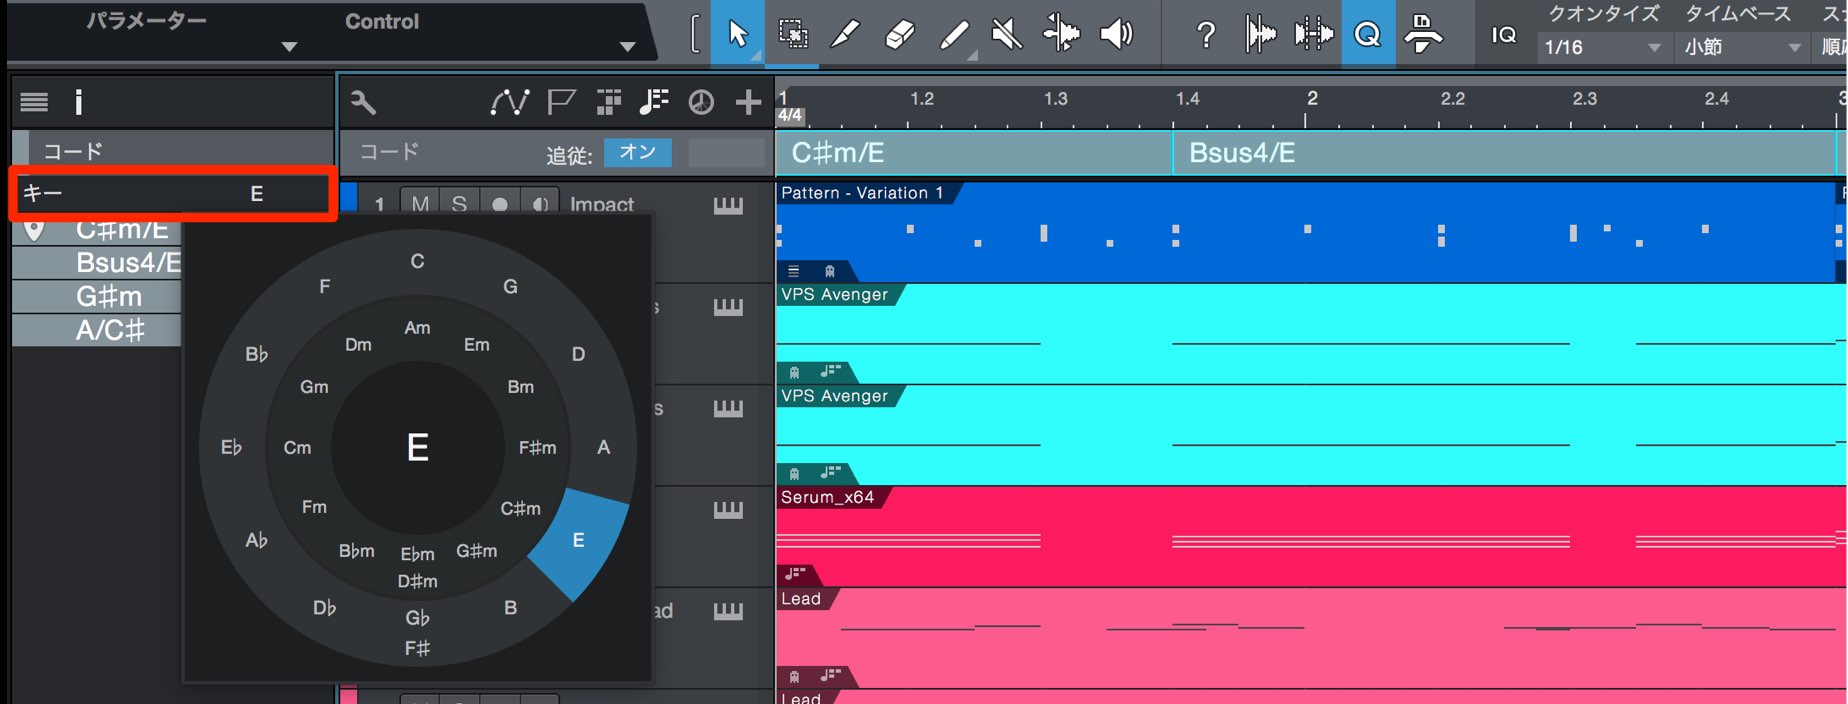Viewport: 1848px width, 704px height.
Task: Select the Arrow tool
Action: [x=738, y=34]
